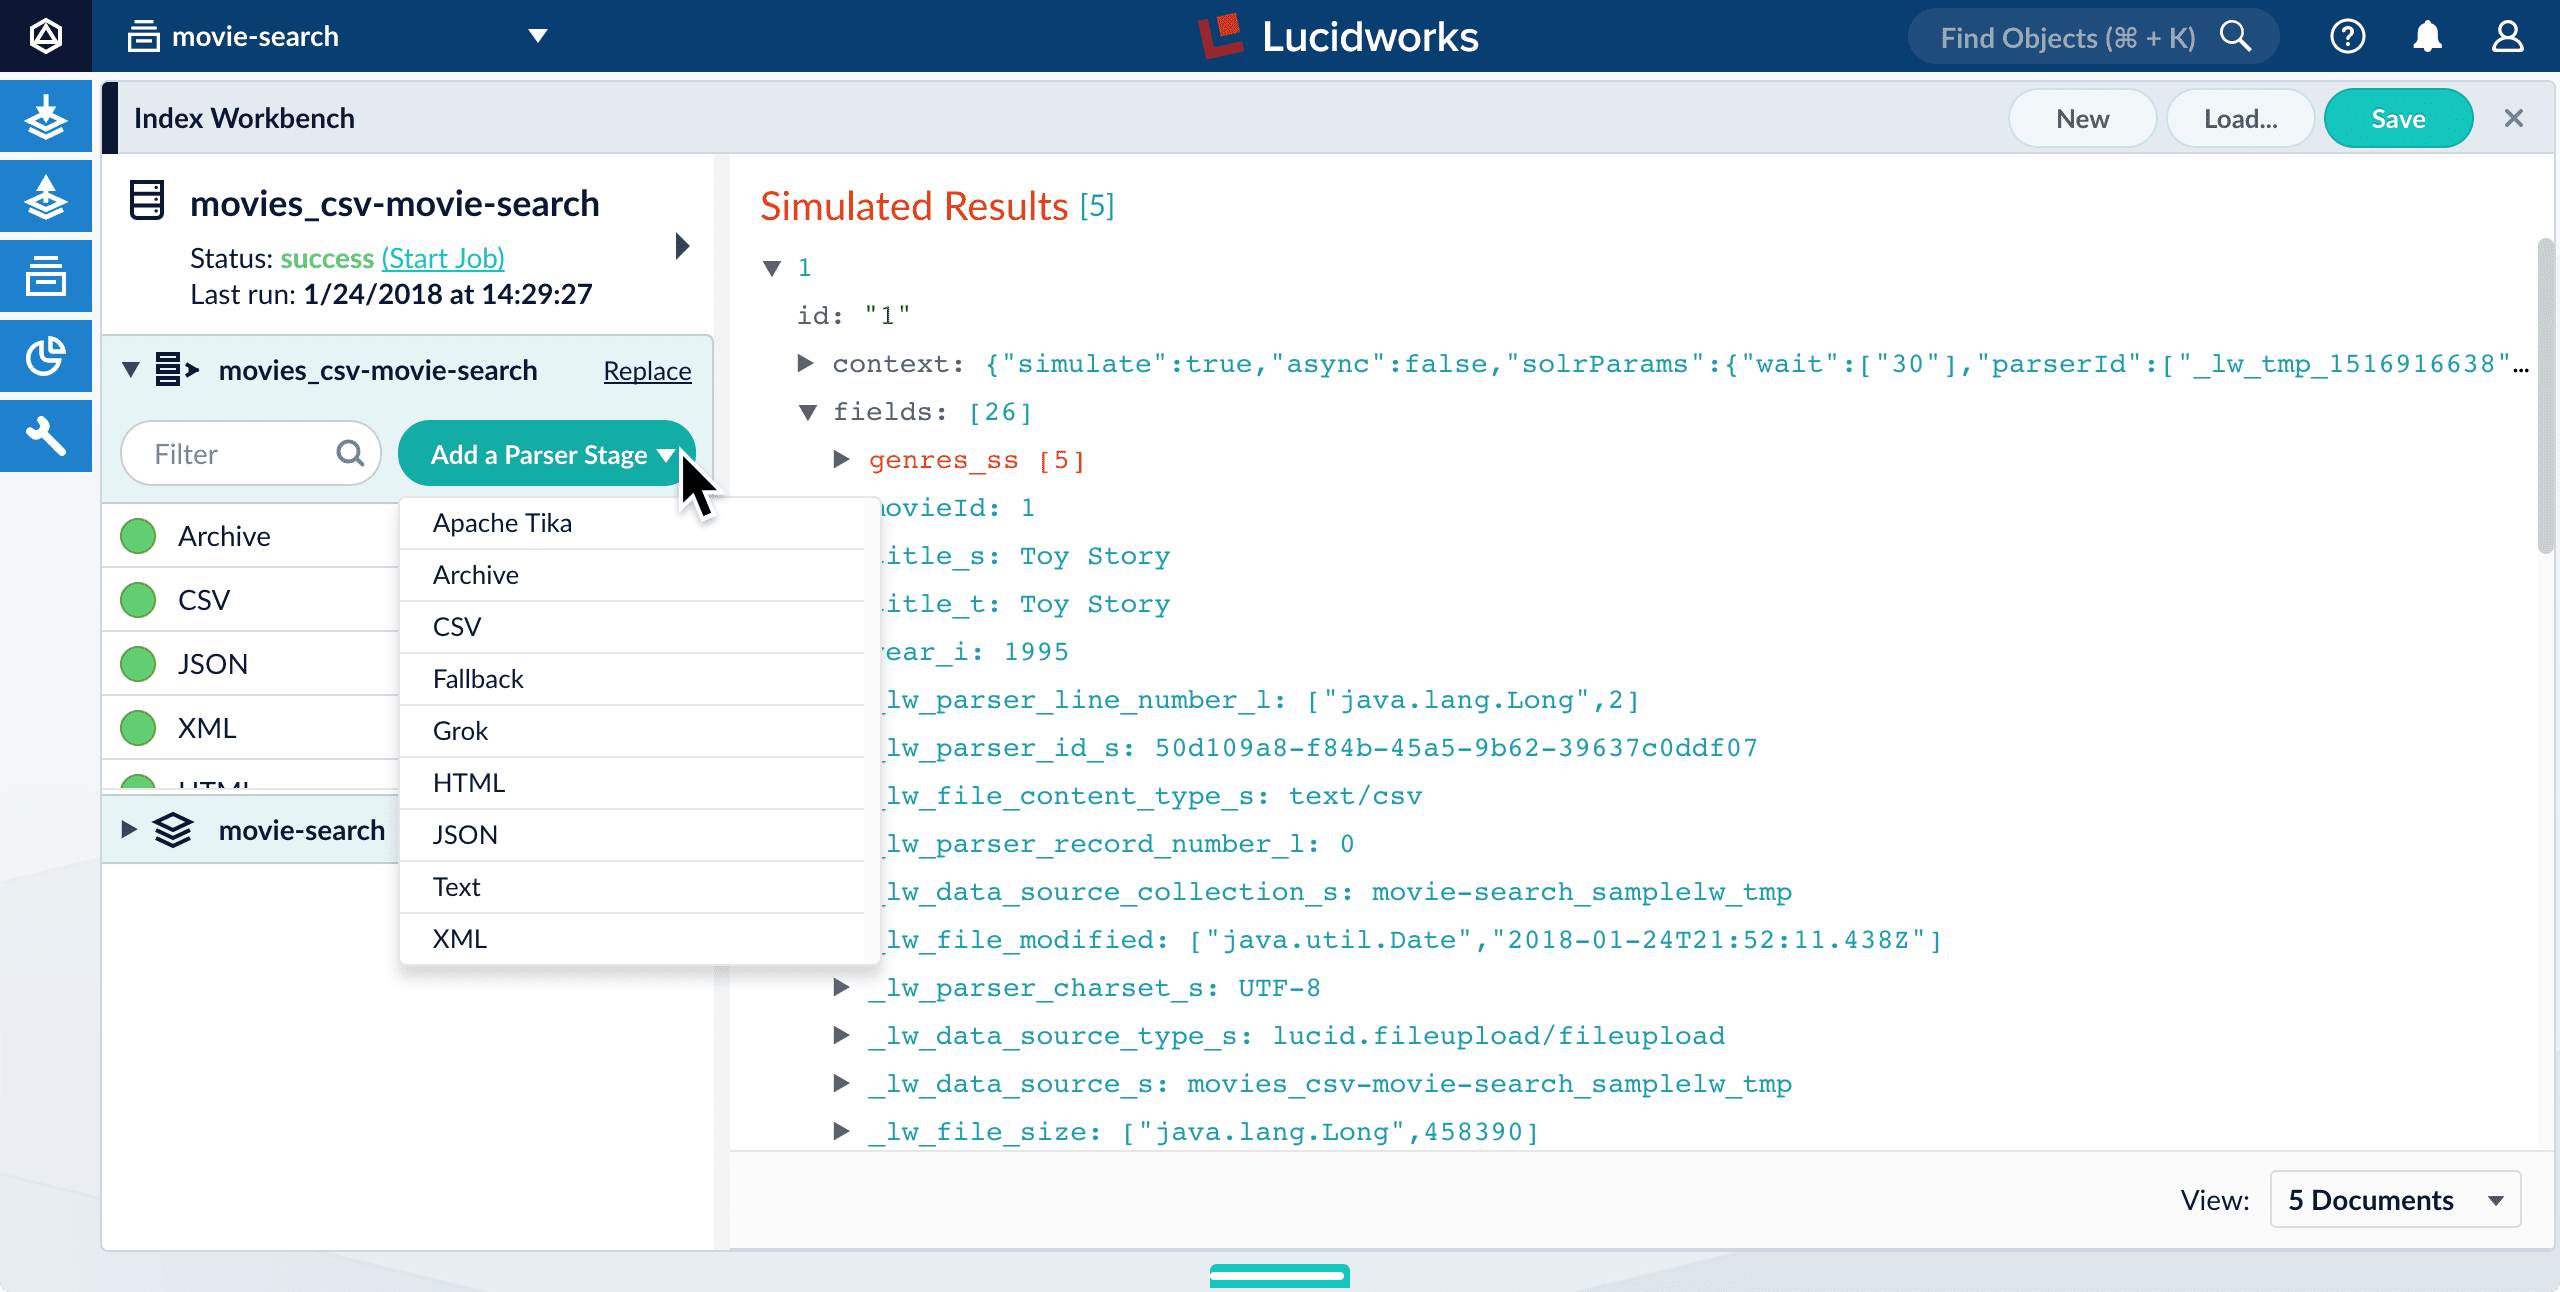Click the Replace parser link
The image size is (2560, 1292).
(647, 371)
